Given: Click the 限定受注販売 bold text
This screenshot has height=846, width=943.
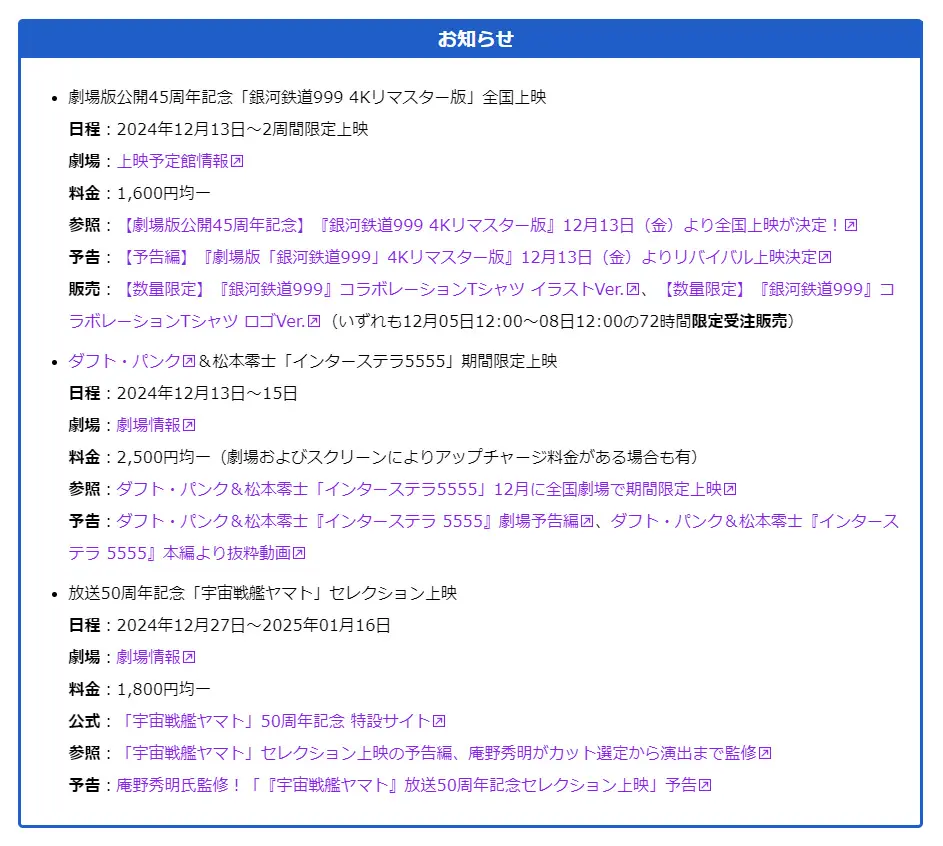Looking at the screenshot, I should [739, 321].
